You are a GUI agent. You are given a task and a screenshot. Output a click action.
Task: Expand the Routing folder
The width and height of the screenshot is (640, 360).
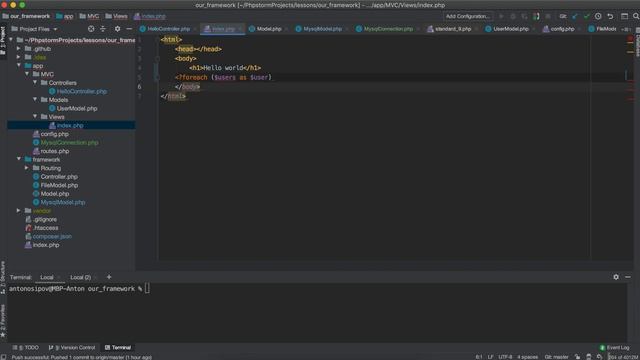27,168
